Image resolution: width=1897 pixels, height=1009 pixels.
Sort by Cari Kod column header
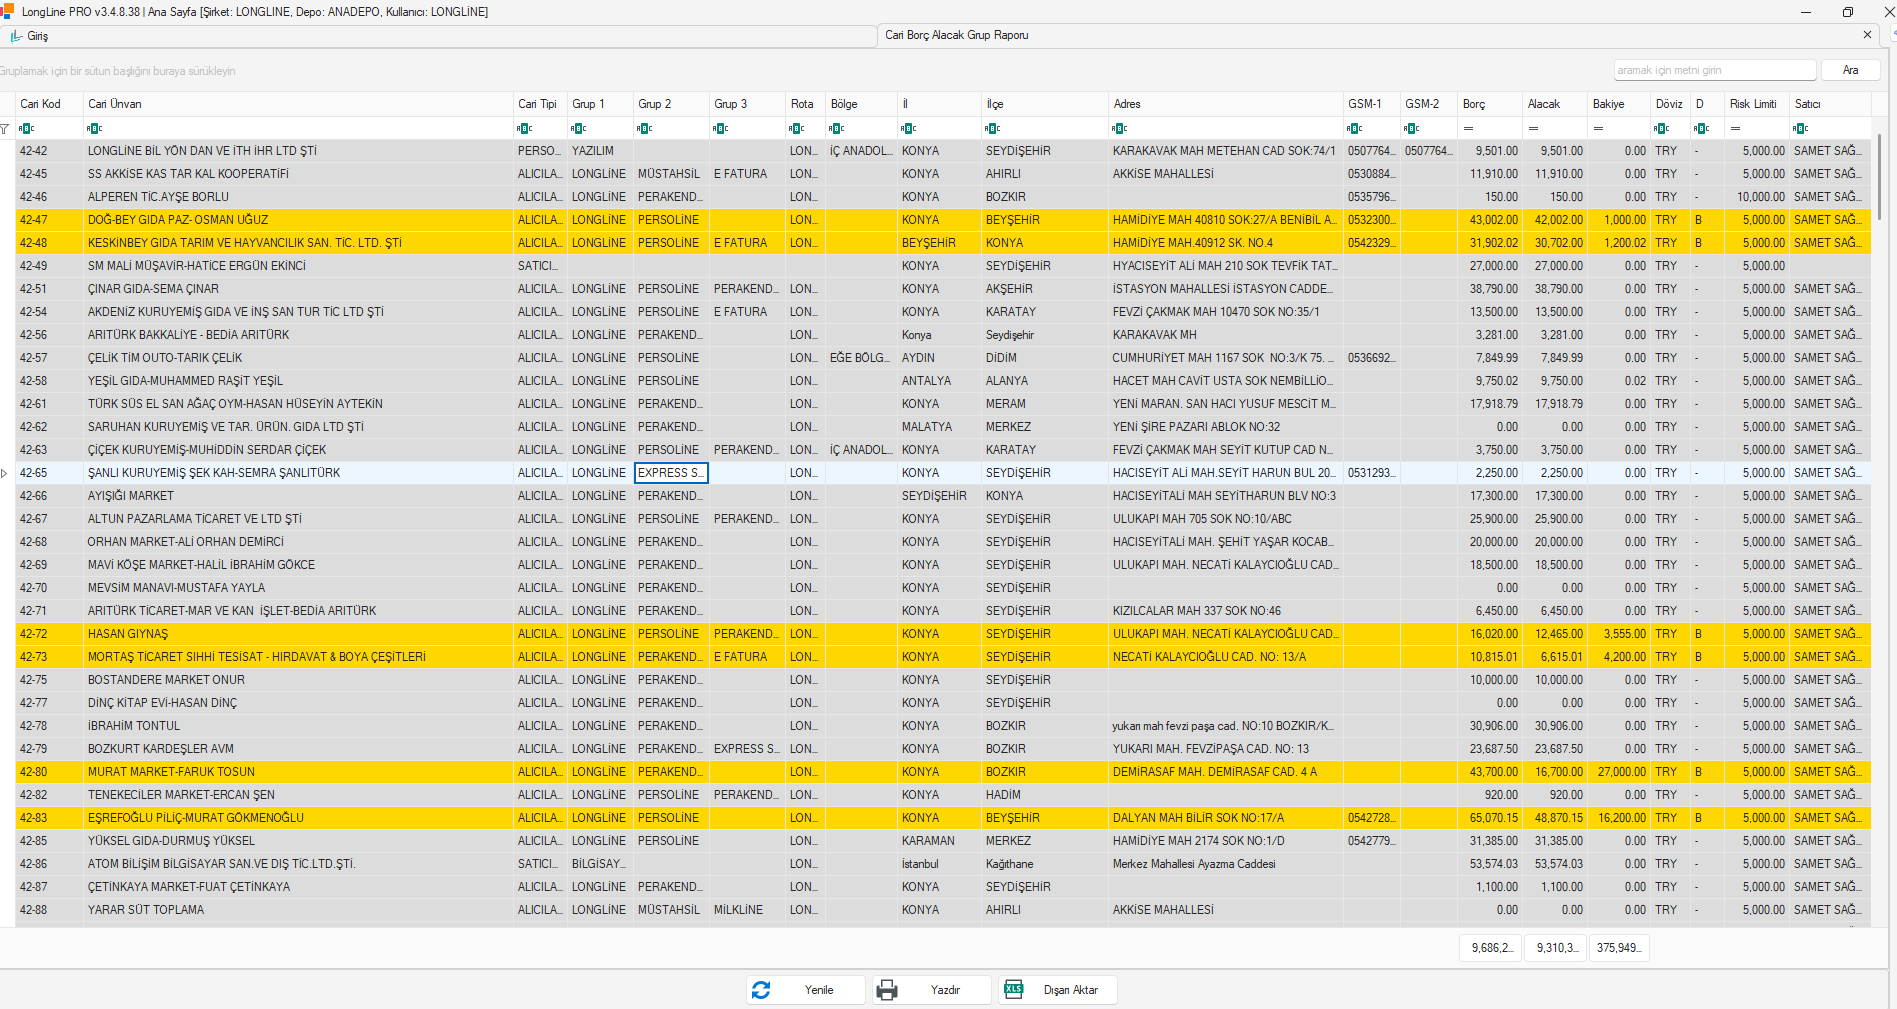49,104
